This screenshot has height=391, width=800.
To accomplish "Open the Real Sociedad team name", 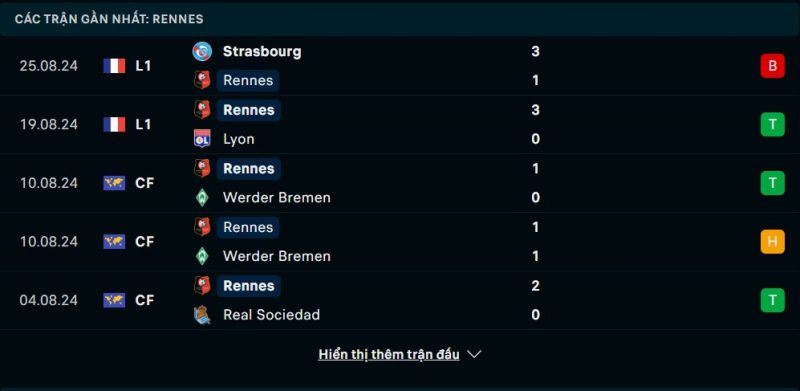I will (271, 315).
